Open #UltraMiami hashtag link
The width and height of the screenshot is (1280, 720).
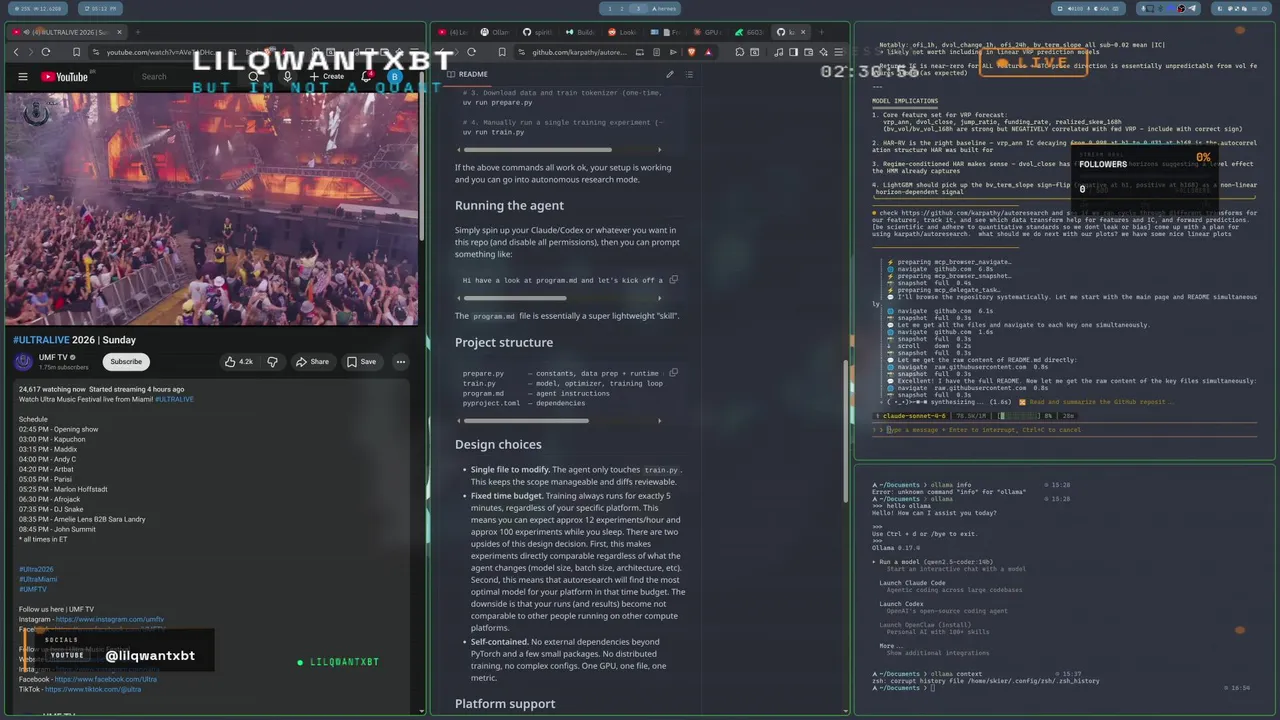[38, 579]
